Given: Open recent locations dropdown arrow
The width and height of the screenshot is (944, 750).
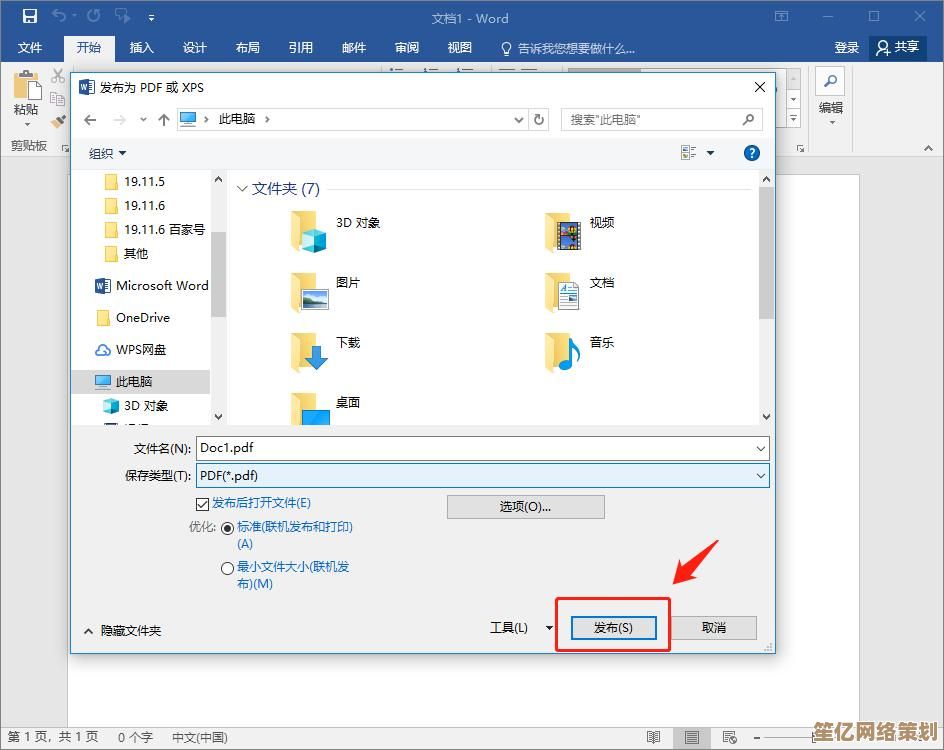Looking at the screenshot, I should pyautogui.click(x=143, y=120).
